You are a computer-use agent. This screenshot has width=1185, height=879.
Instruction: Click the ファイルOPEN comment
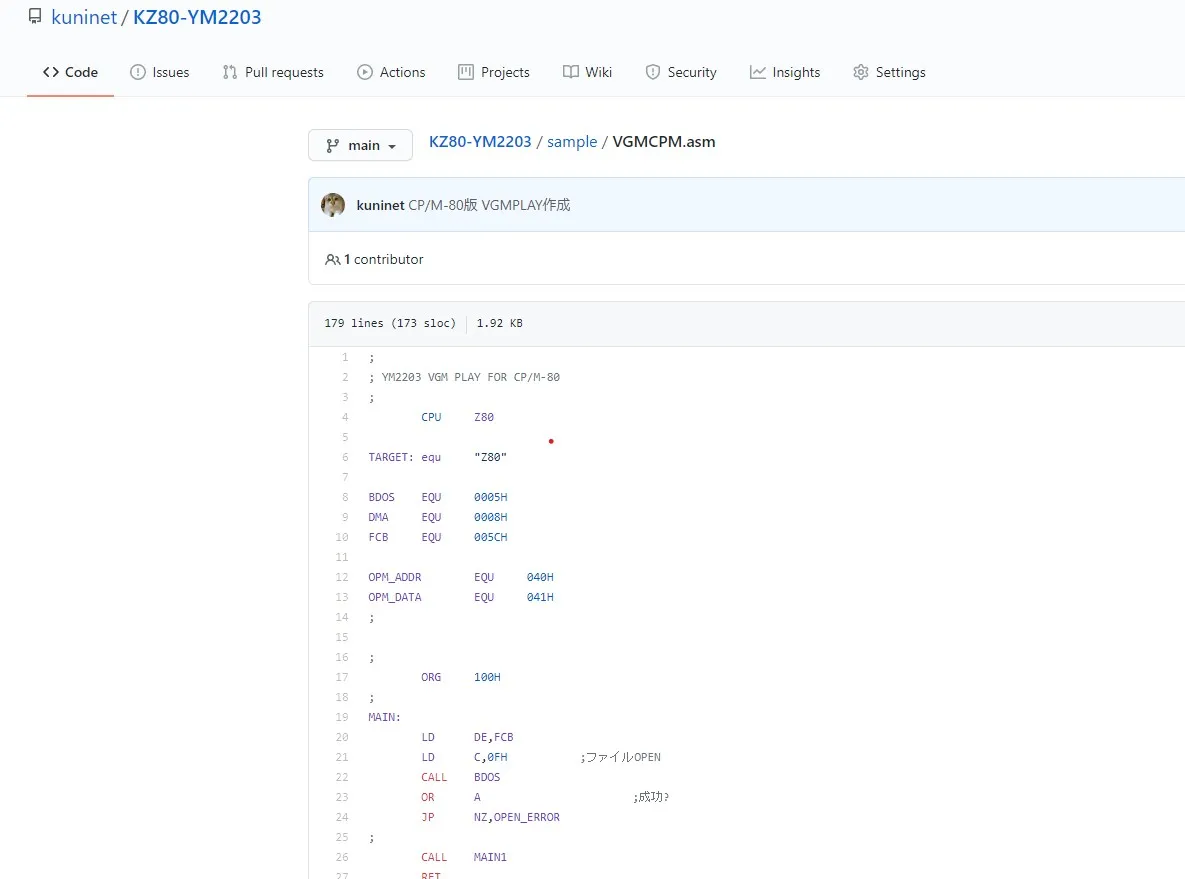pos(620,757)
